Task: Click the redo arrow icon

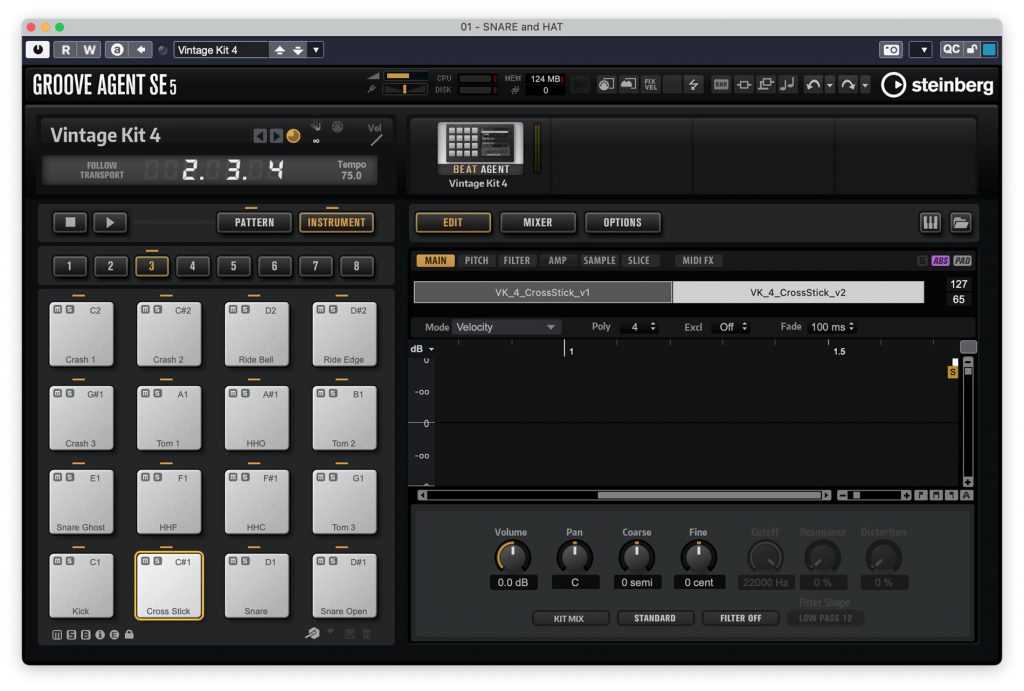Action: (848, 85)
